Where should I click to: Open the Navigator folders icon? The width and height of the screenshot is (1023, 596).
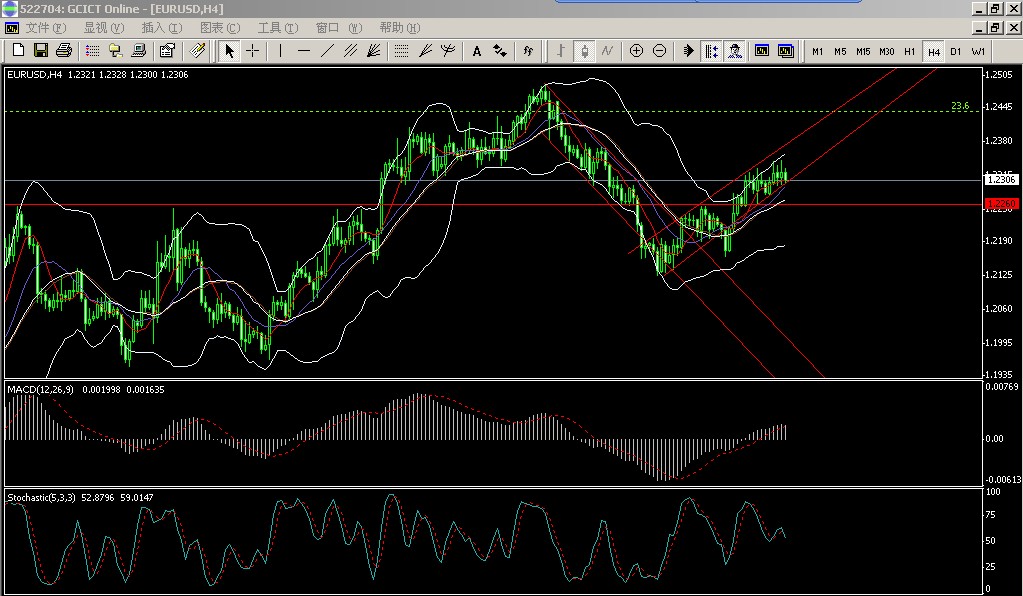[x=115, y=50]
